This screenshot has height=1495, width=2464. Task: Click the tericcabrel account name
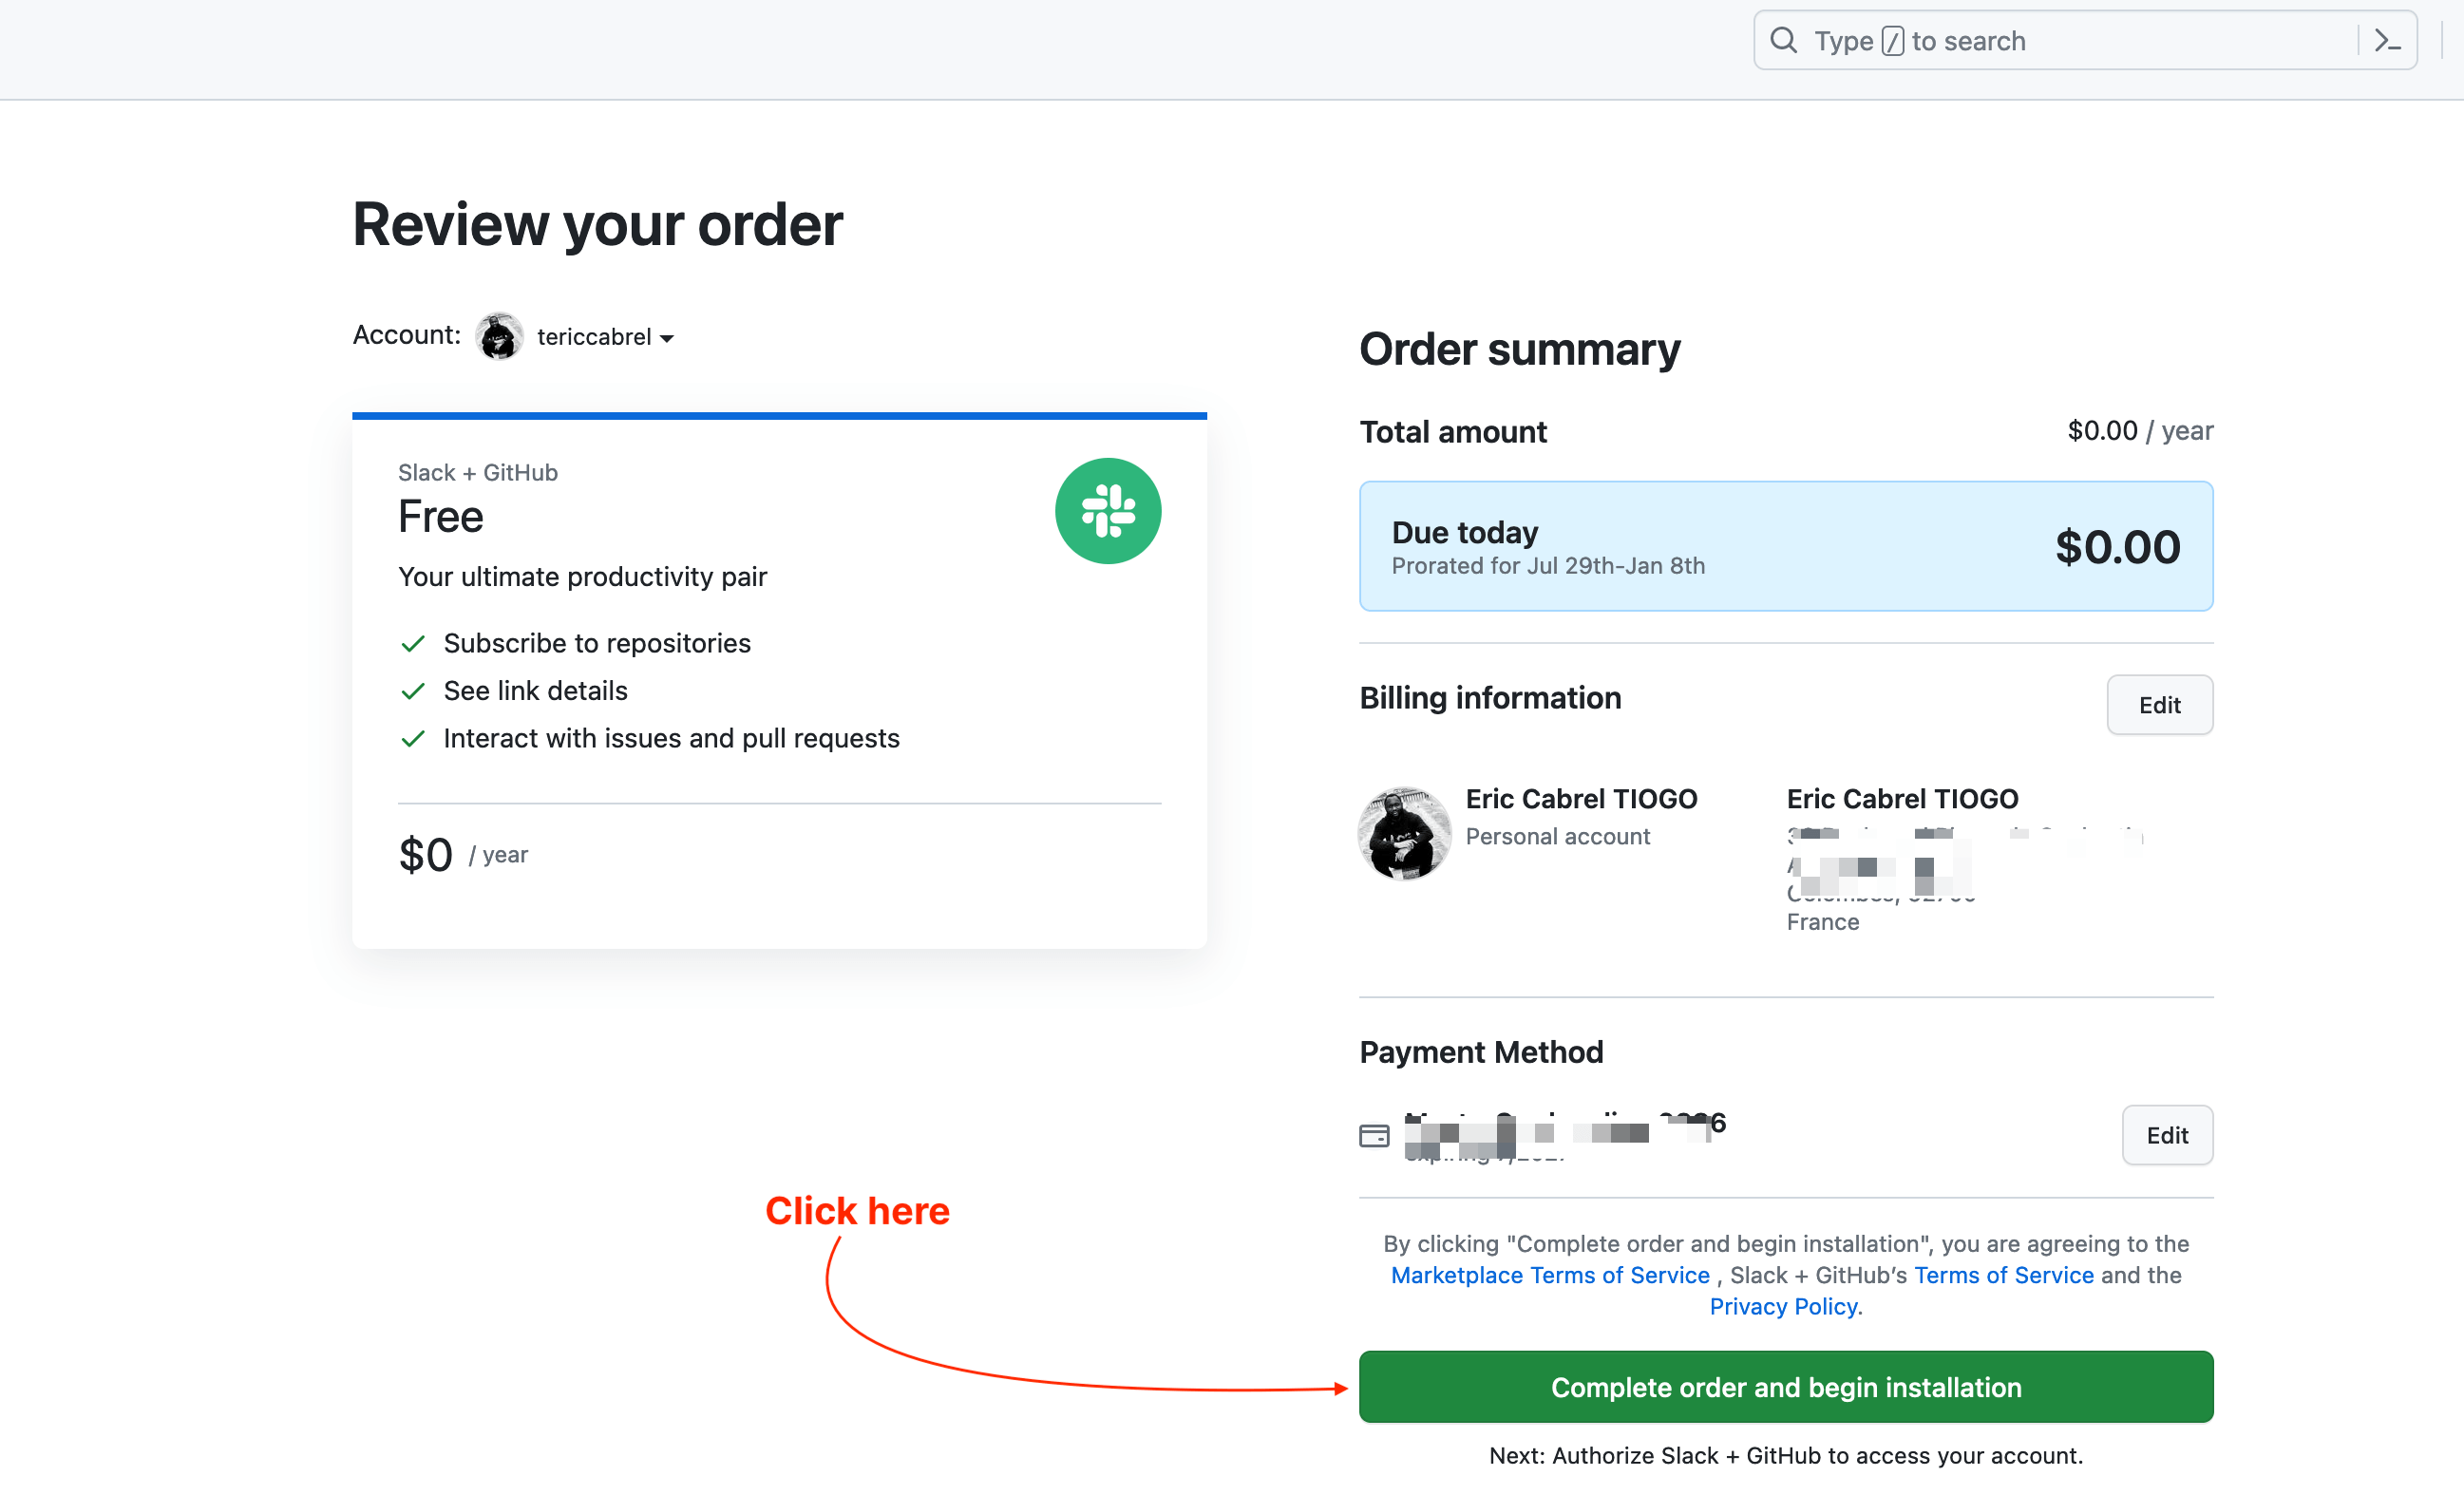(594, 337)
